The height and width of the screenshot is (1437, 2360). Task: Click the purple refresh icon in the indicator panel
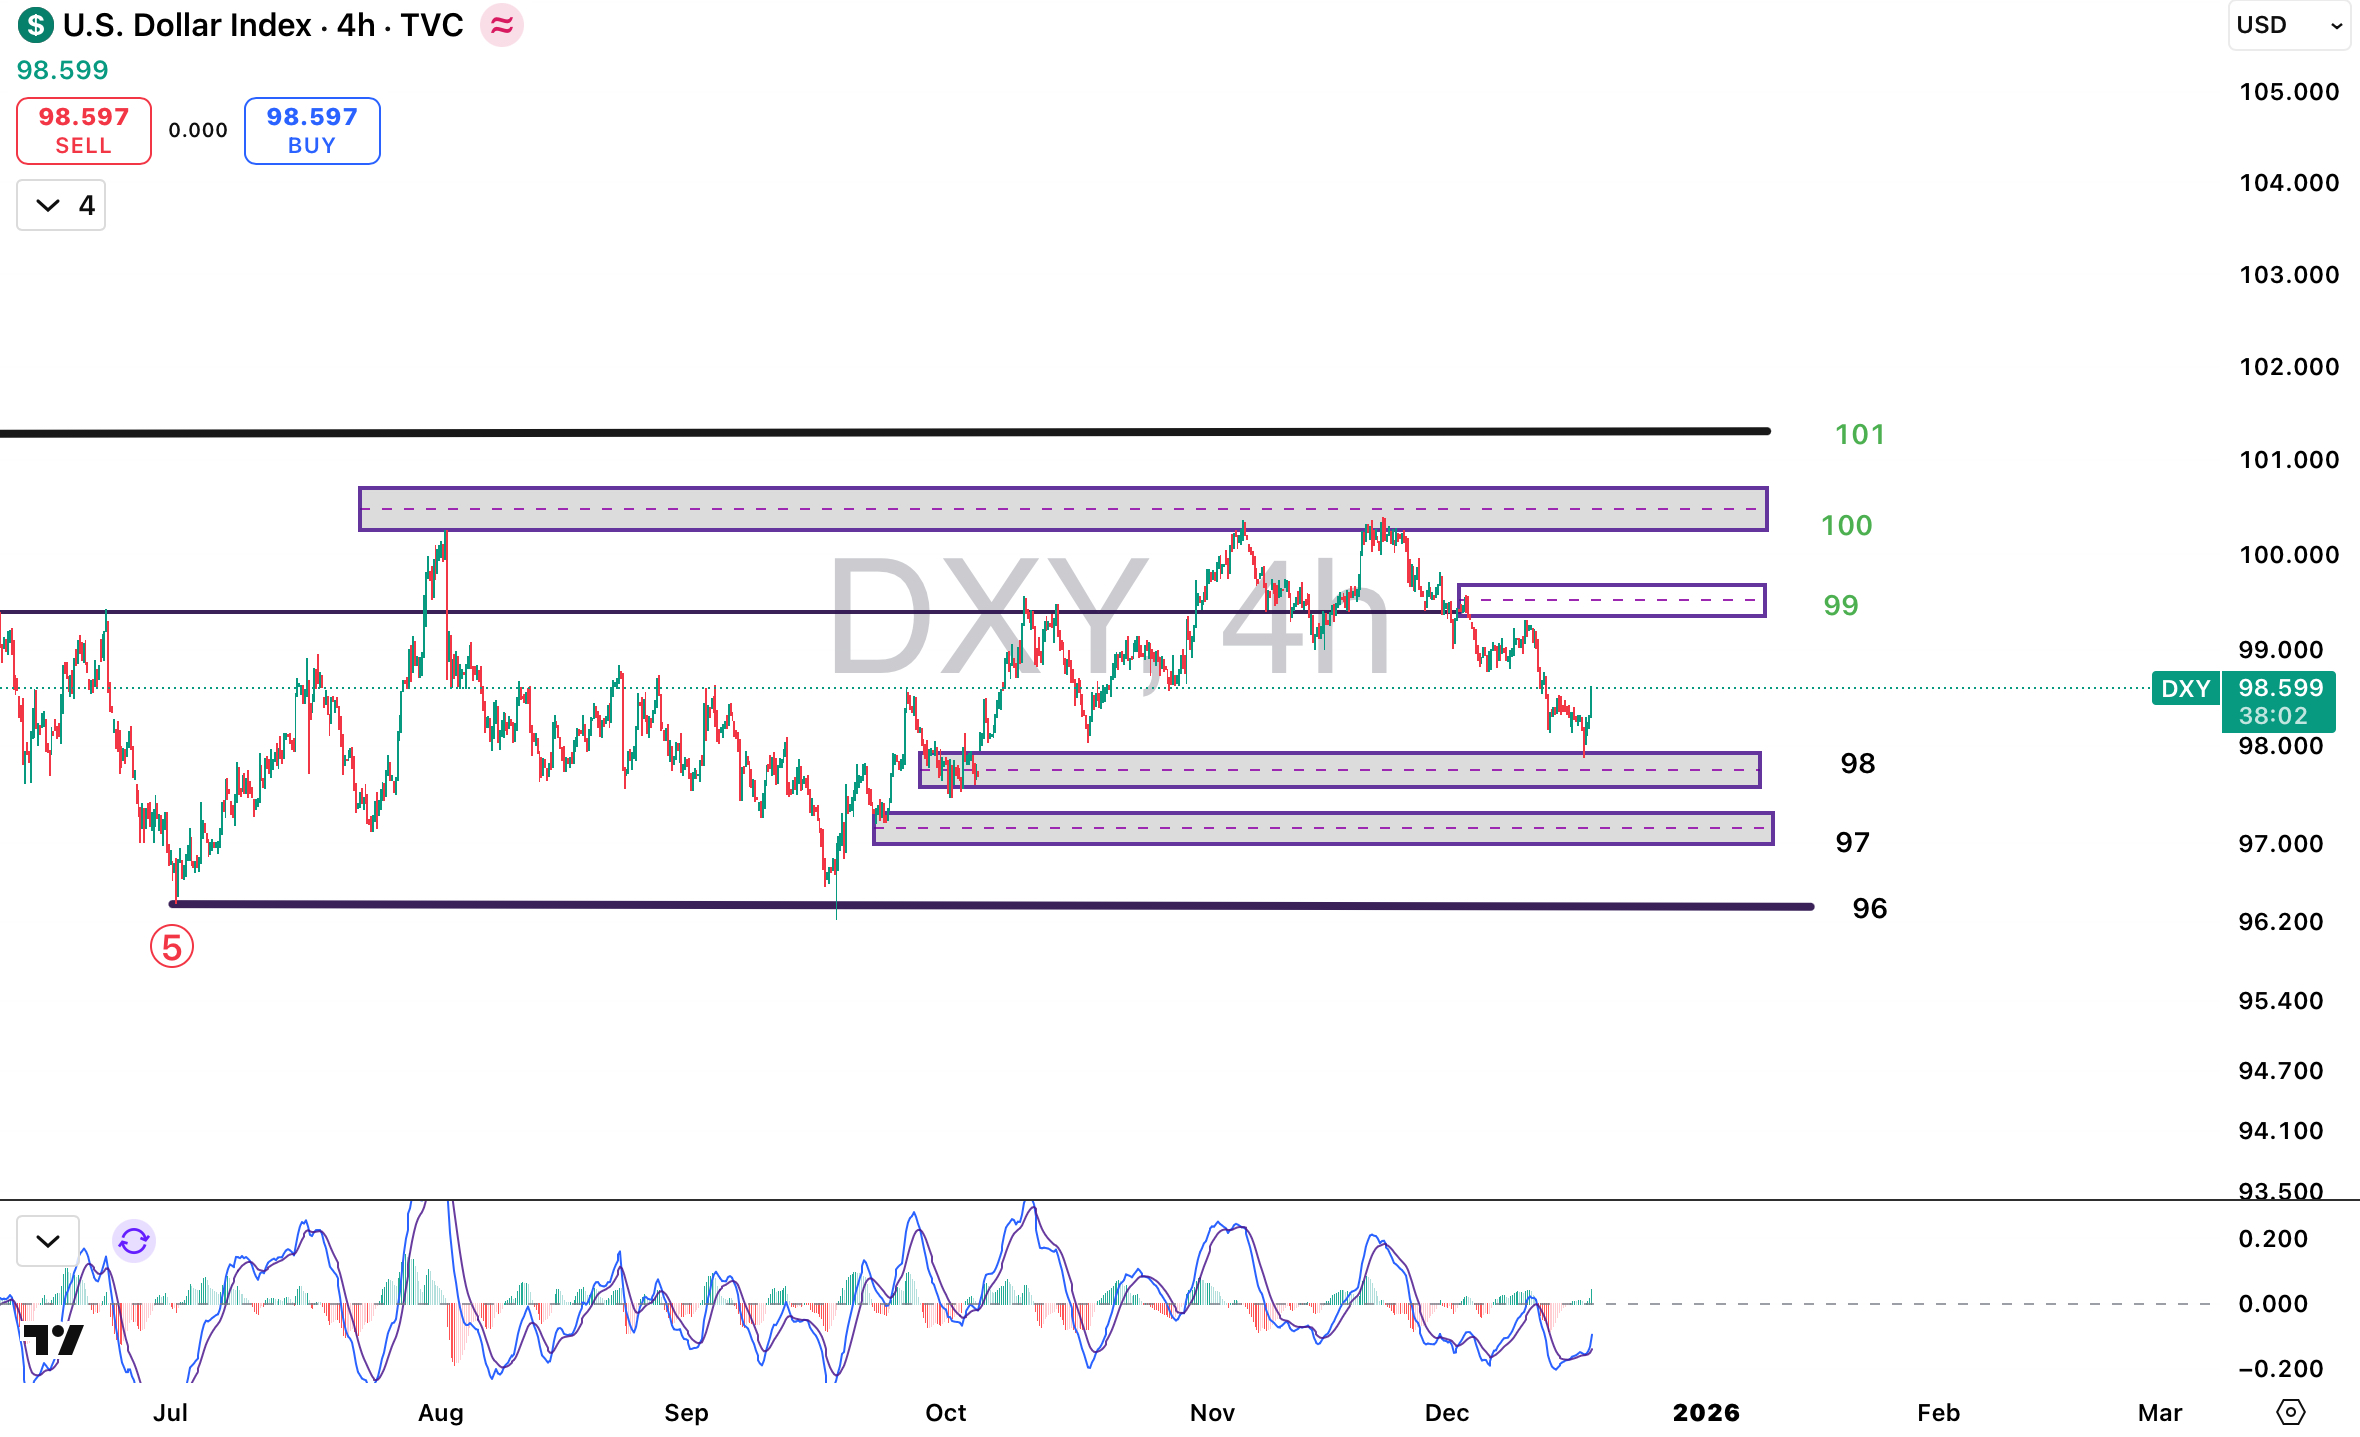pyautogui.click(x=133, y=1240)
